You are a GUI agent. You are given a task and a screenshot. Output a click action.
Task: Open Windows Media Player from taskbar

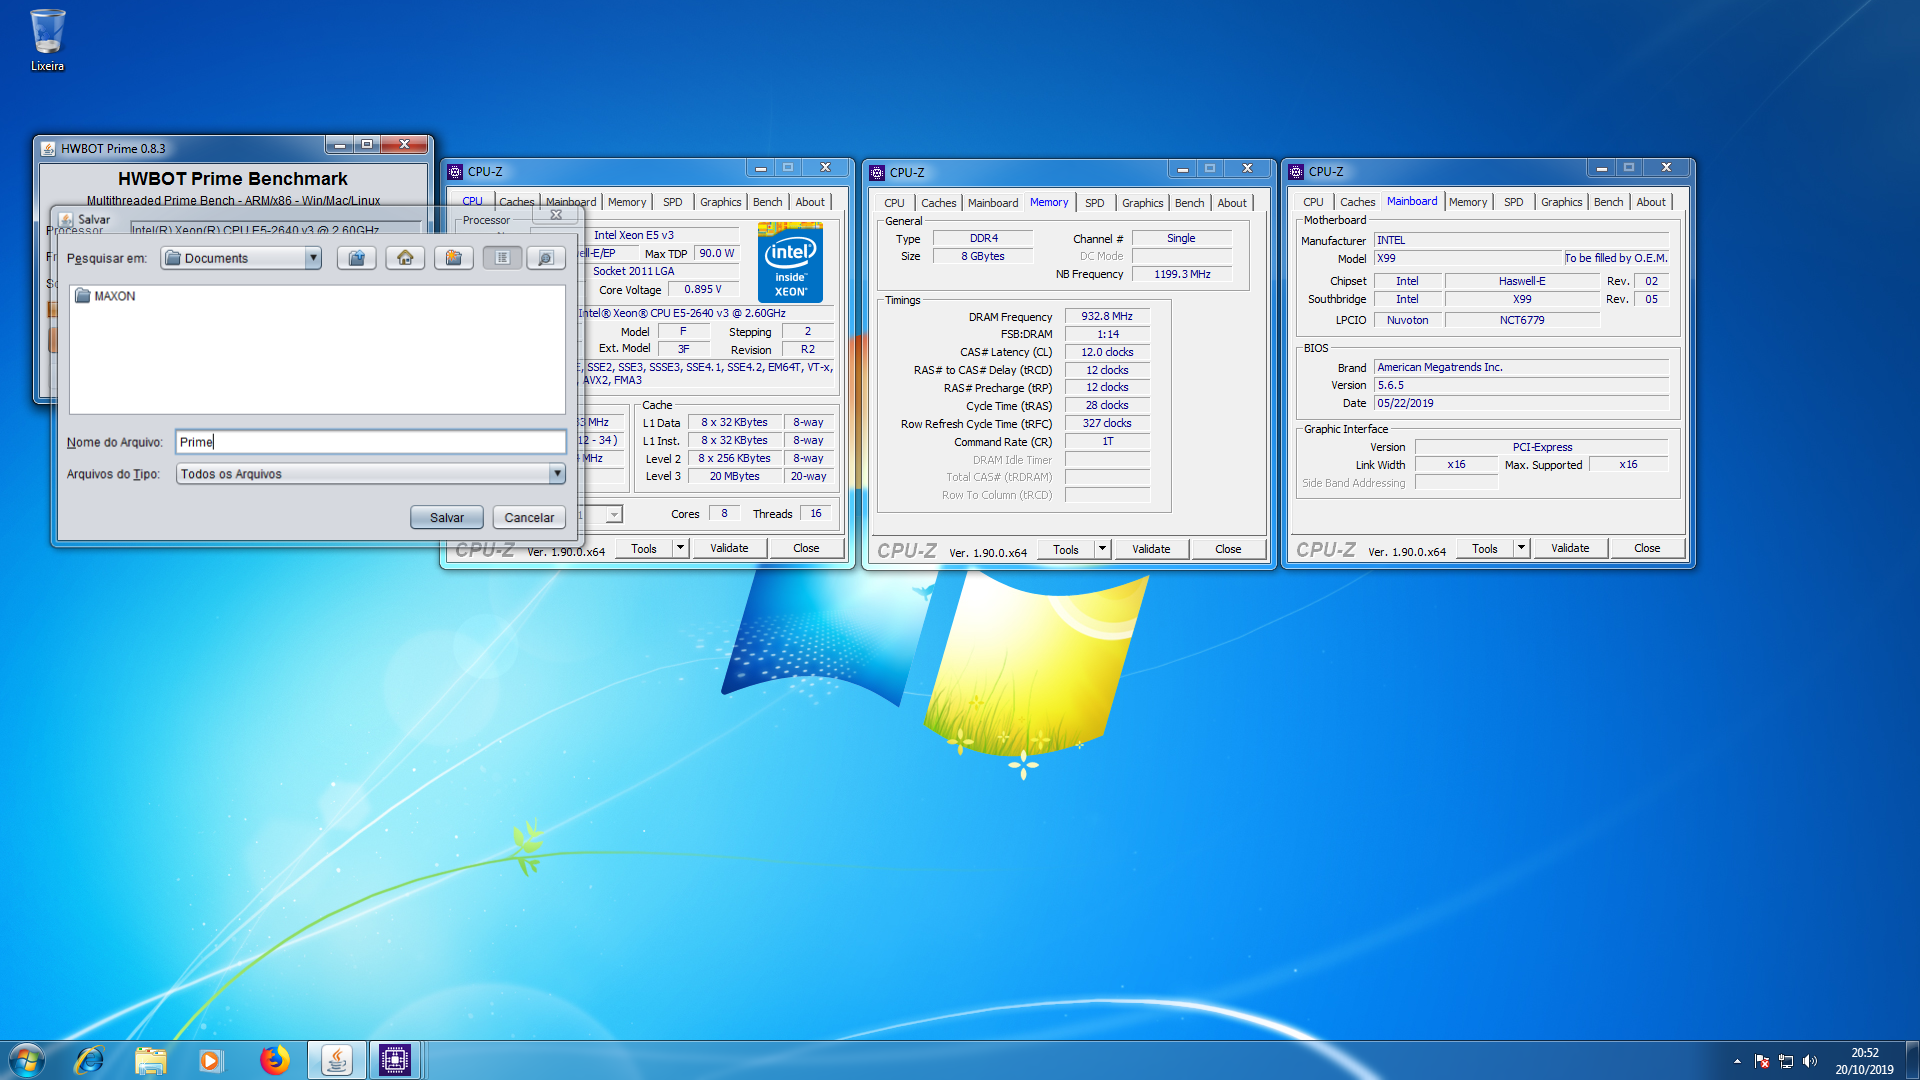(x=211, y=1060)
